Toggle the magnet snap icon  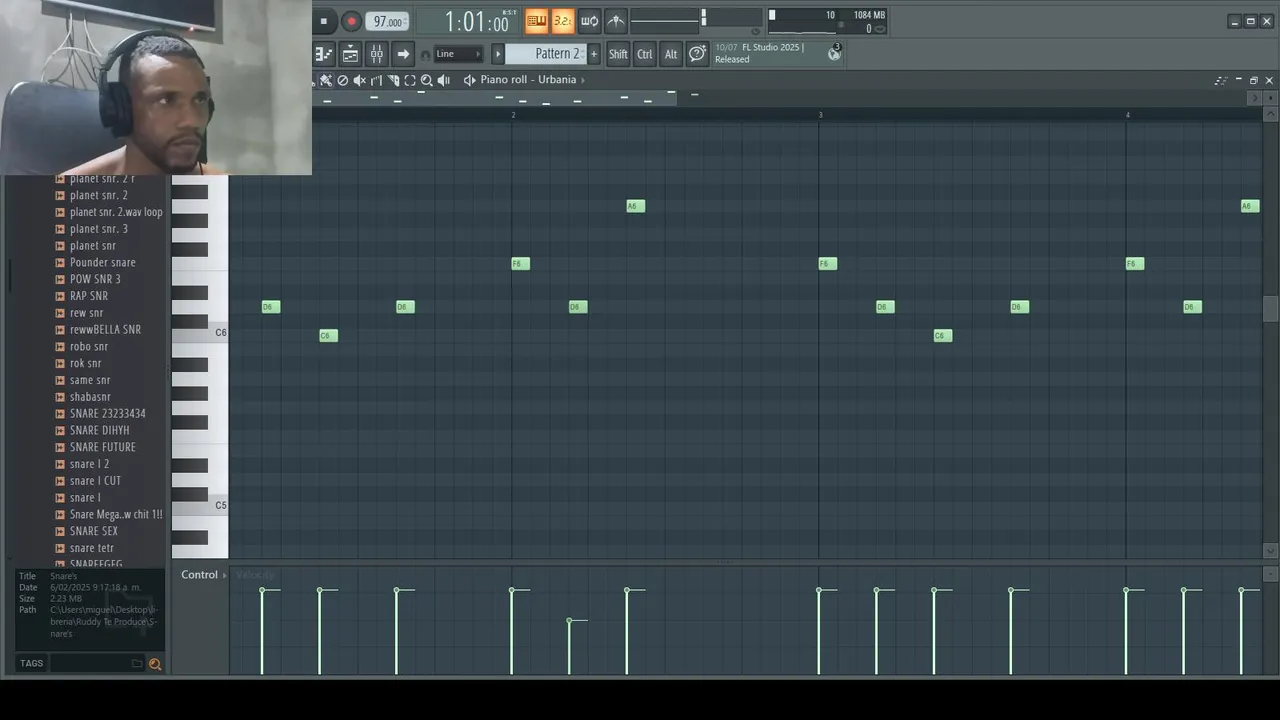(426, 54)
